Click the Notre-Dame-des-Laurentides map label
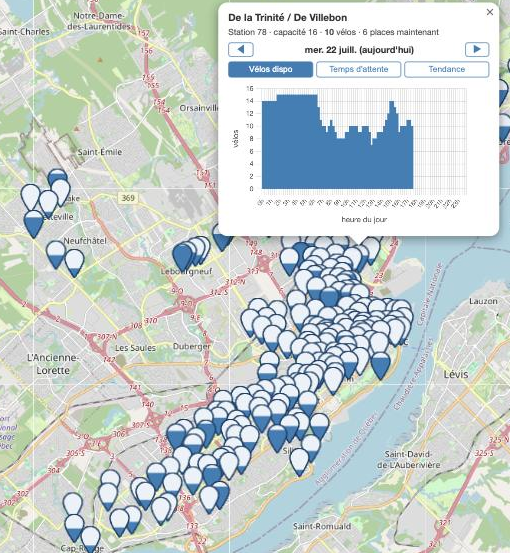510x553 pixels. 98,21
